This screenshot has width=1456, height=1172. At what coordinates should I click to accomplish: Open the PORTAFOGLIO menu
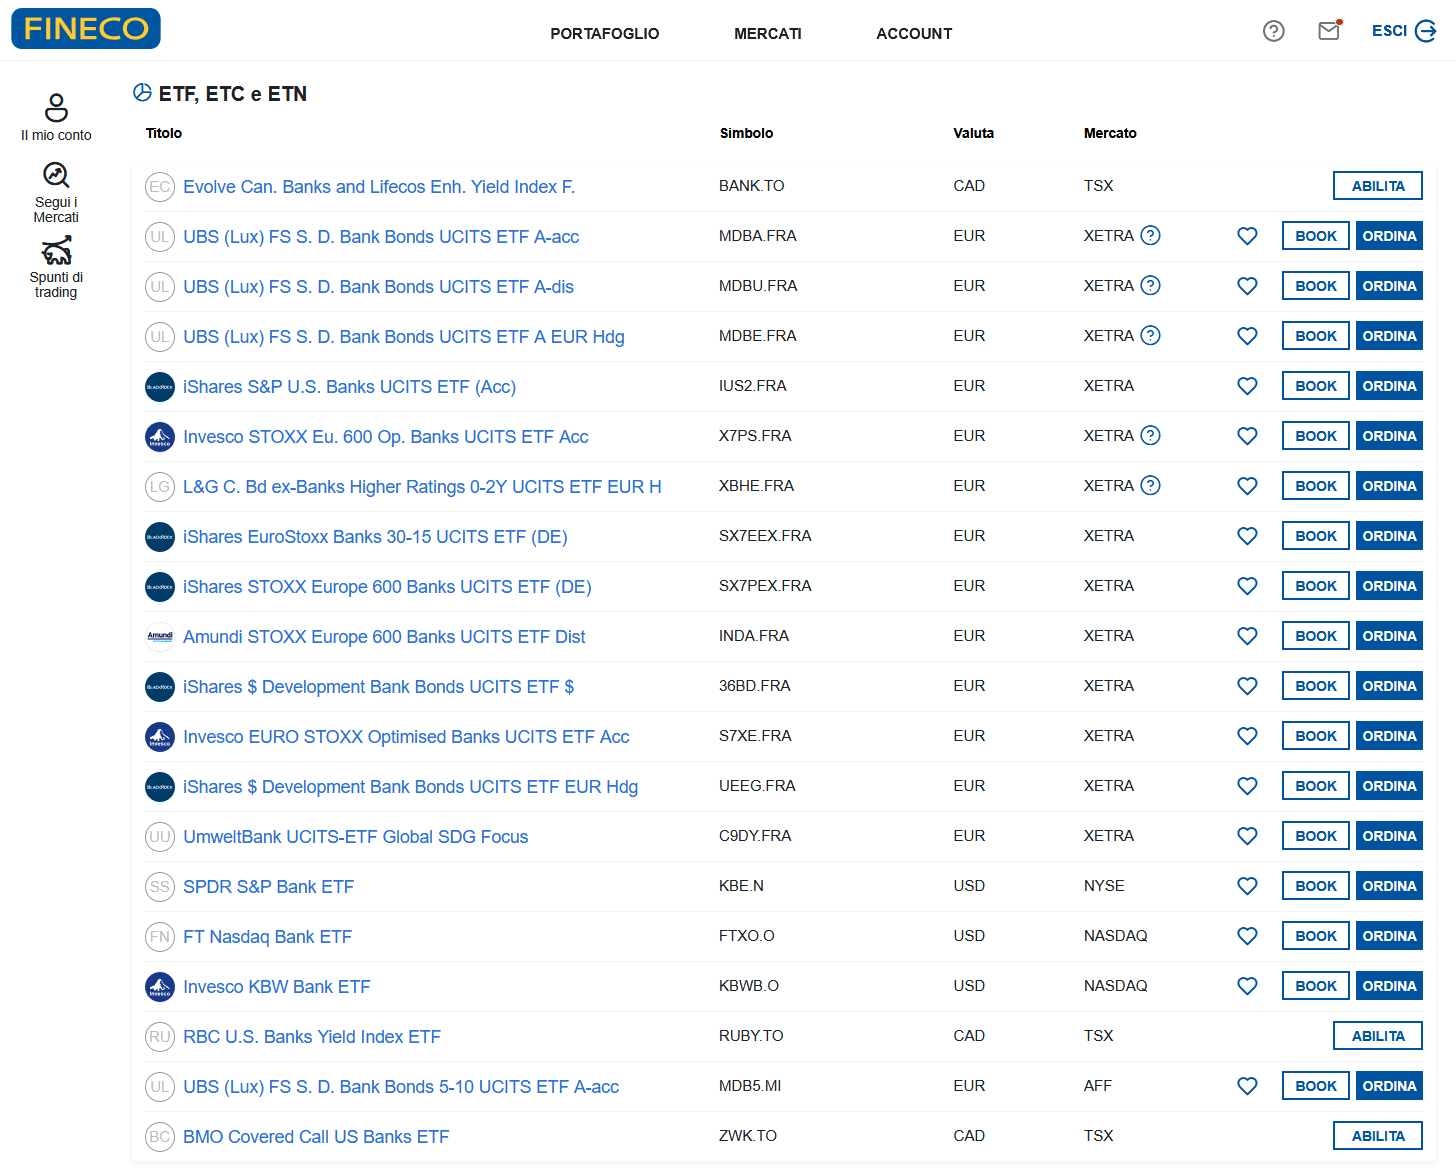coord(605,34)
